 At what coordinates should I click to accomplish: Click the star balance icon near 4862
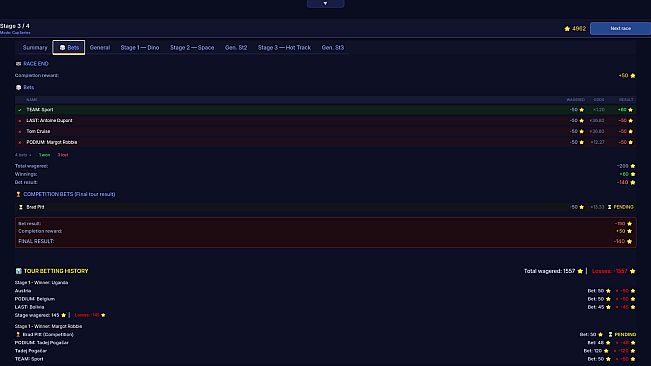[567, 29]
